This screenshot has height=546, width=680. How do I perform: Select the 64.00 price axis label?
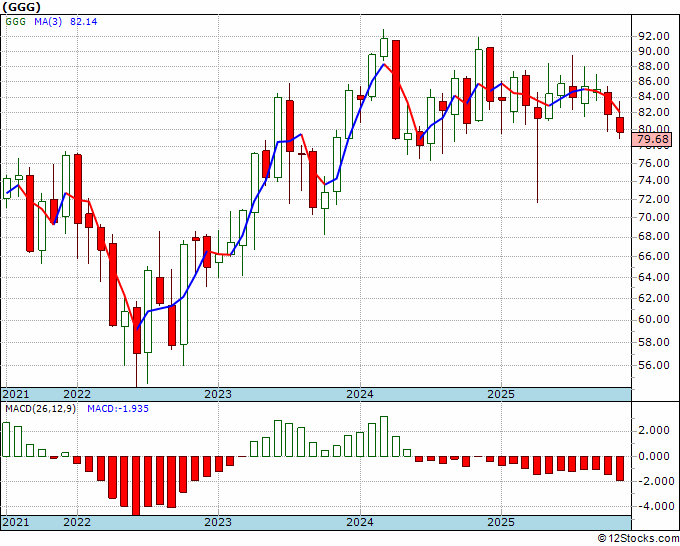(x=654, y=277)
